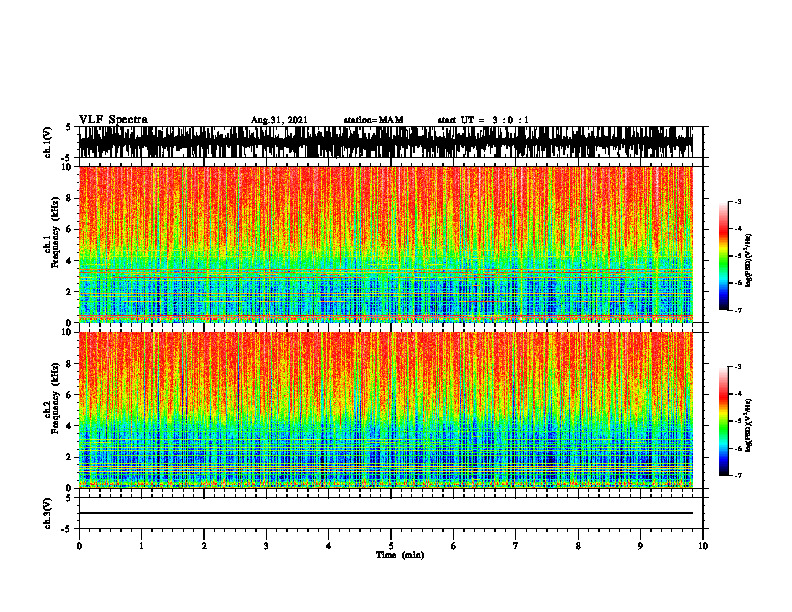
Task: Click time axis tick label "9"
Action: (640, 546)
